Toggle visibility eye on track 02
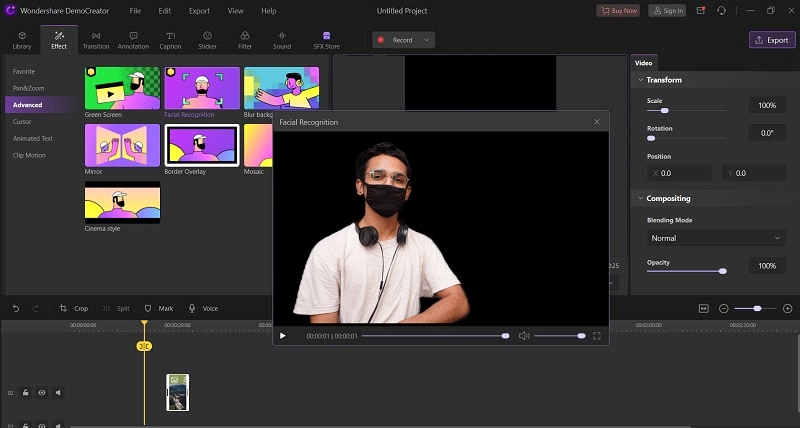The image size is (800, 428). point(42,392)
